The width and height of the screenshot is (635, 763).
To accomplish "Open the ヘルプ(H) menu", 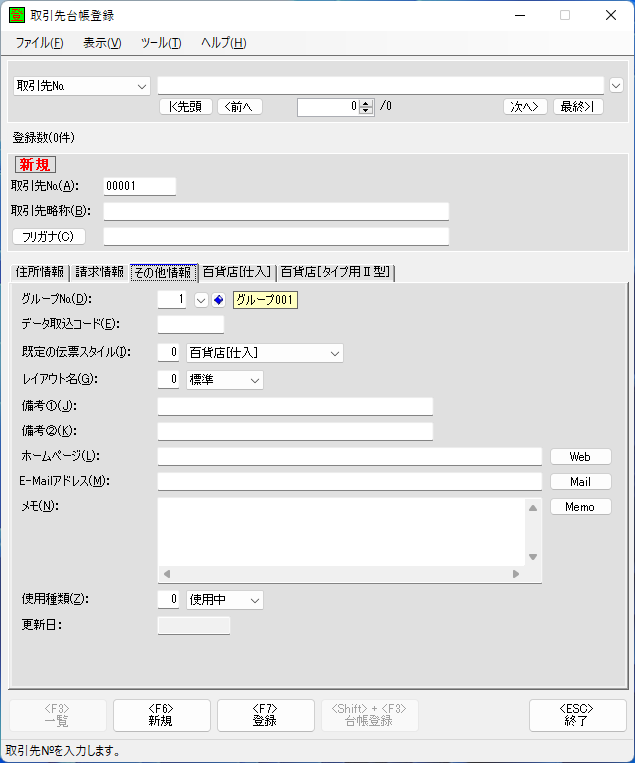I will tap(224, 43).
